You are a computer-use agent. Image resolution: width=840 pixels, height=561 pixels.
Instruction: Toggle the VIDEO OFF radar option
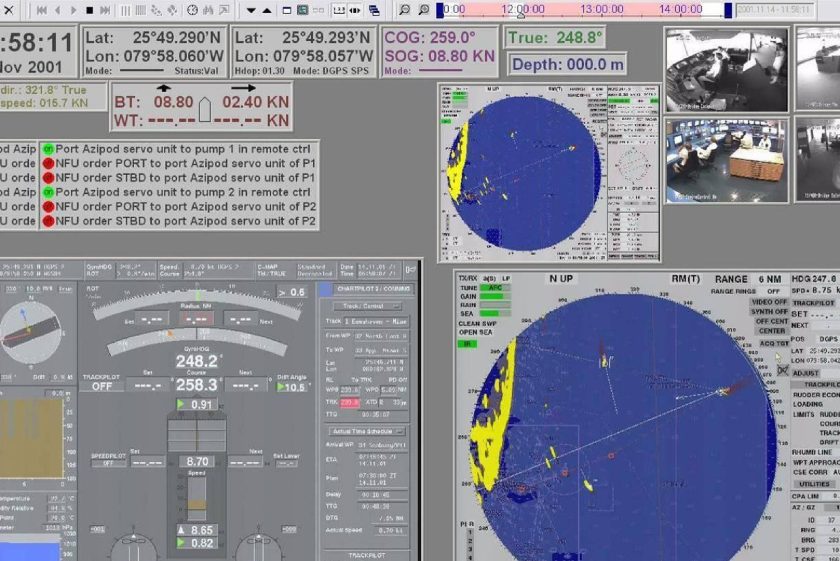pyautogui.click(x=769, y=302)
